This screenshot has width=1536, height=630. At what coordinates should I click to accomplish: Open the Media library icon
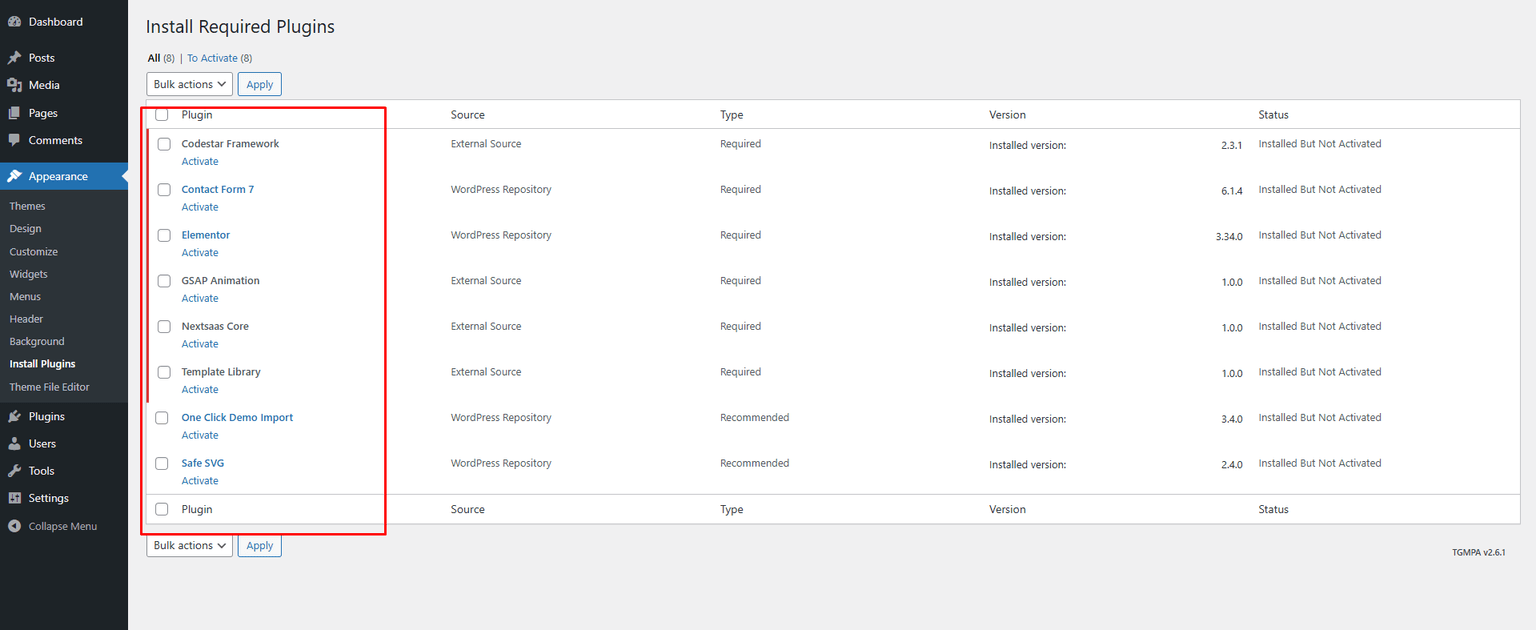[x=14, y=85]
